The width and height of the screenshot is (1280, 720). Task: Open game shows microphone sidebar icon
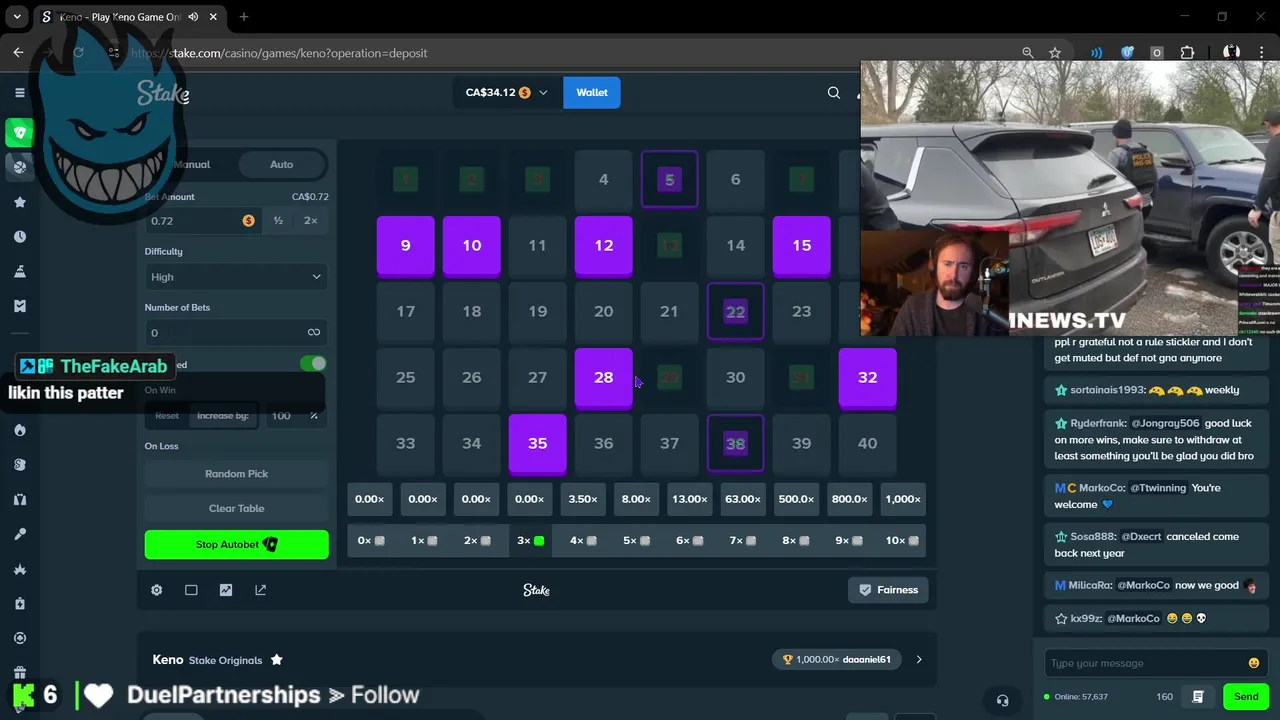(x=19, y=534)
